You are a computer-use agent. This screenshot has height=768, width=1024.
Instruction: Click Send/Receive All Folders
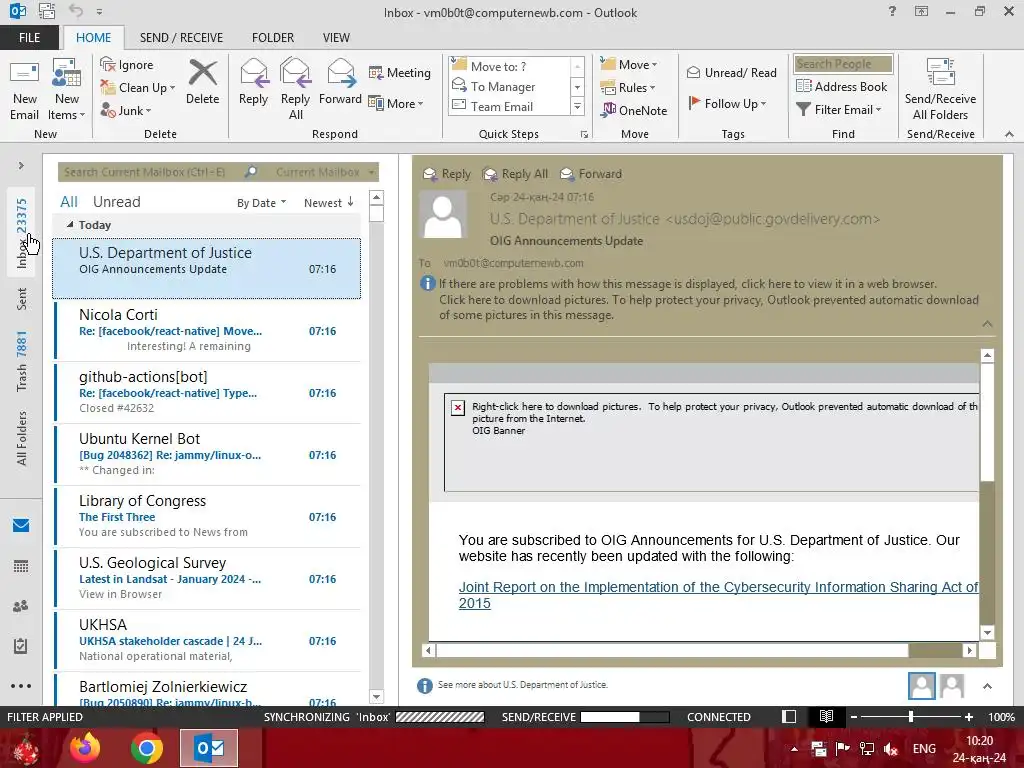(940, 90)
